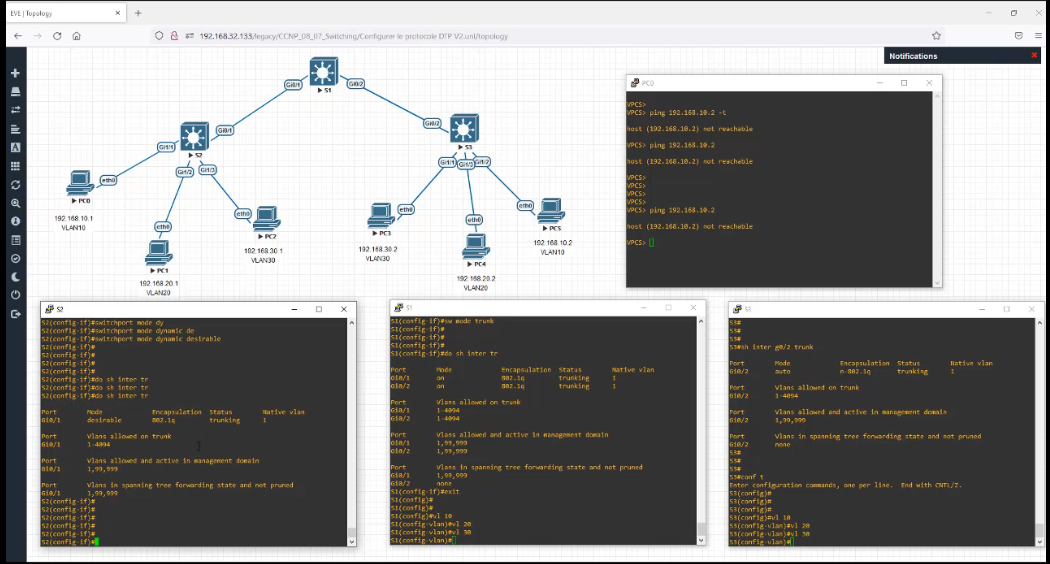Click the Logout icon in sidebar

coord(15,314)
